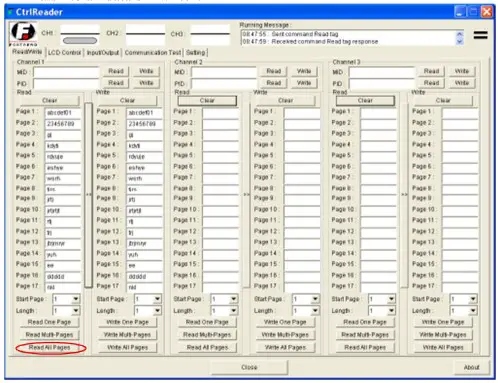Open Channel 3 Read Start Page dropdown
This screenshot has width=498, height=383.
[391, 299]
